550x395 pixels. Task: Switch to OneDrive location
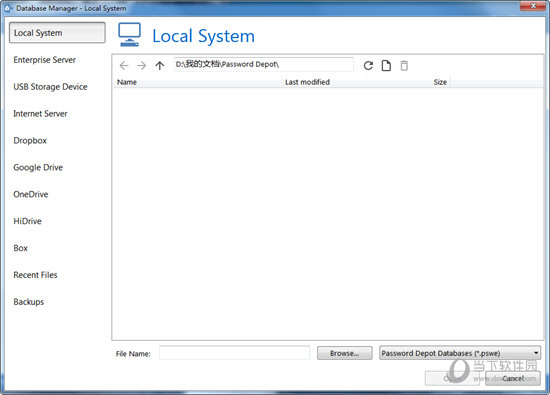31,194
